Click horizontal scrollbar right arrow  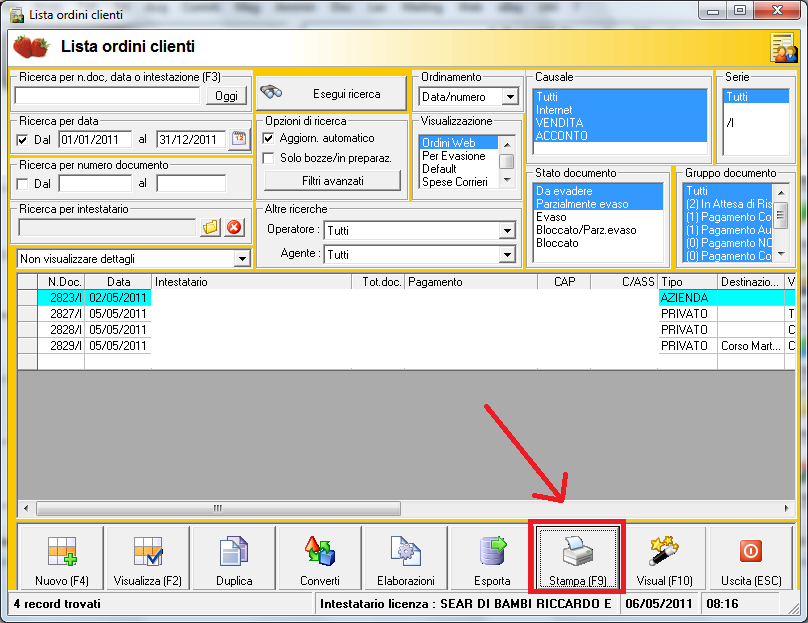[x=786, y=508]
